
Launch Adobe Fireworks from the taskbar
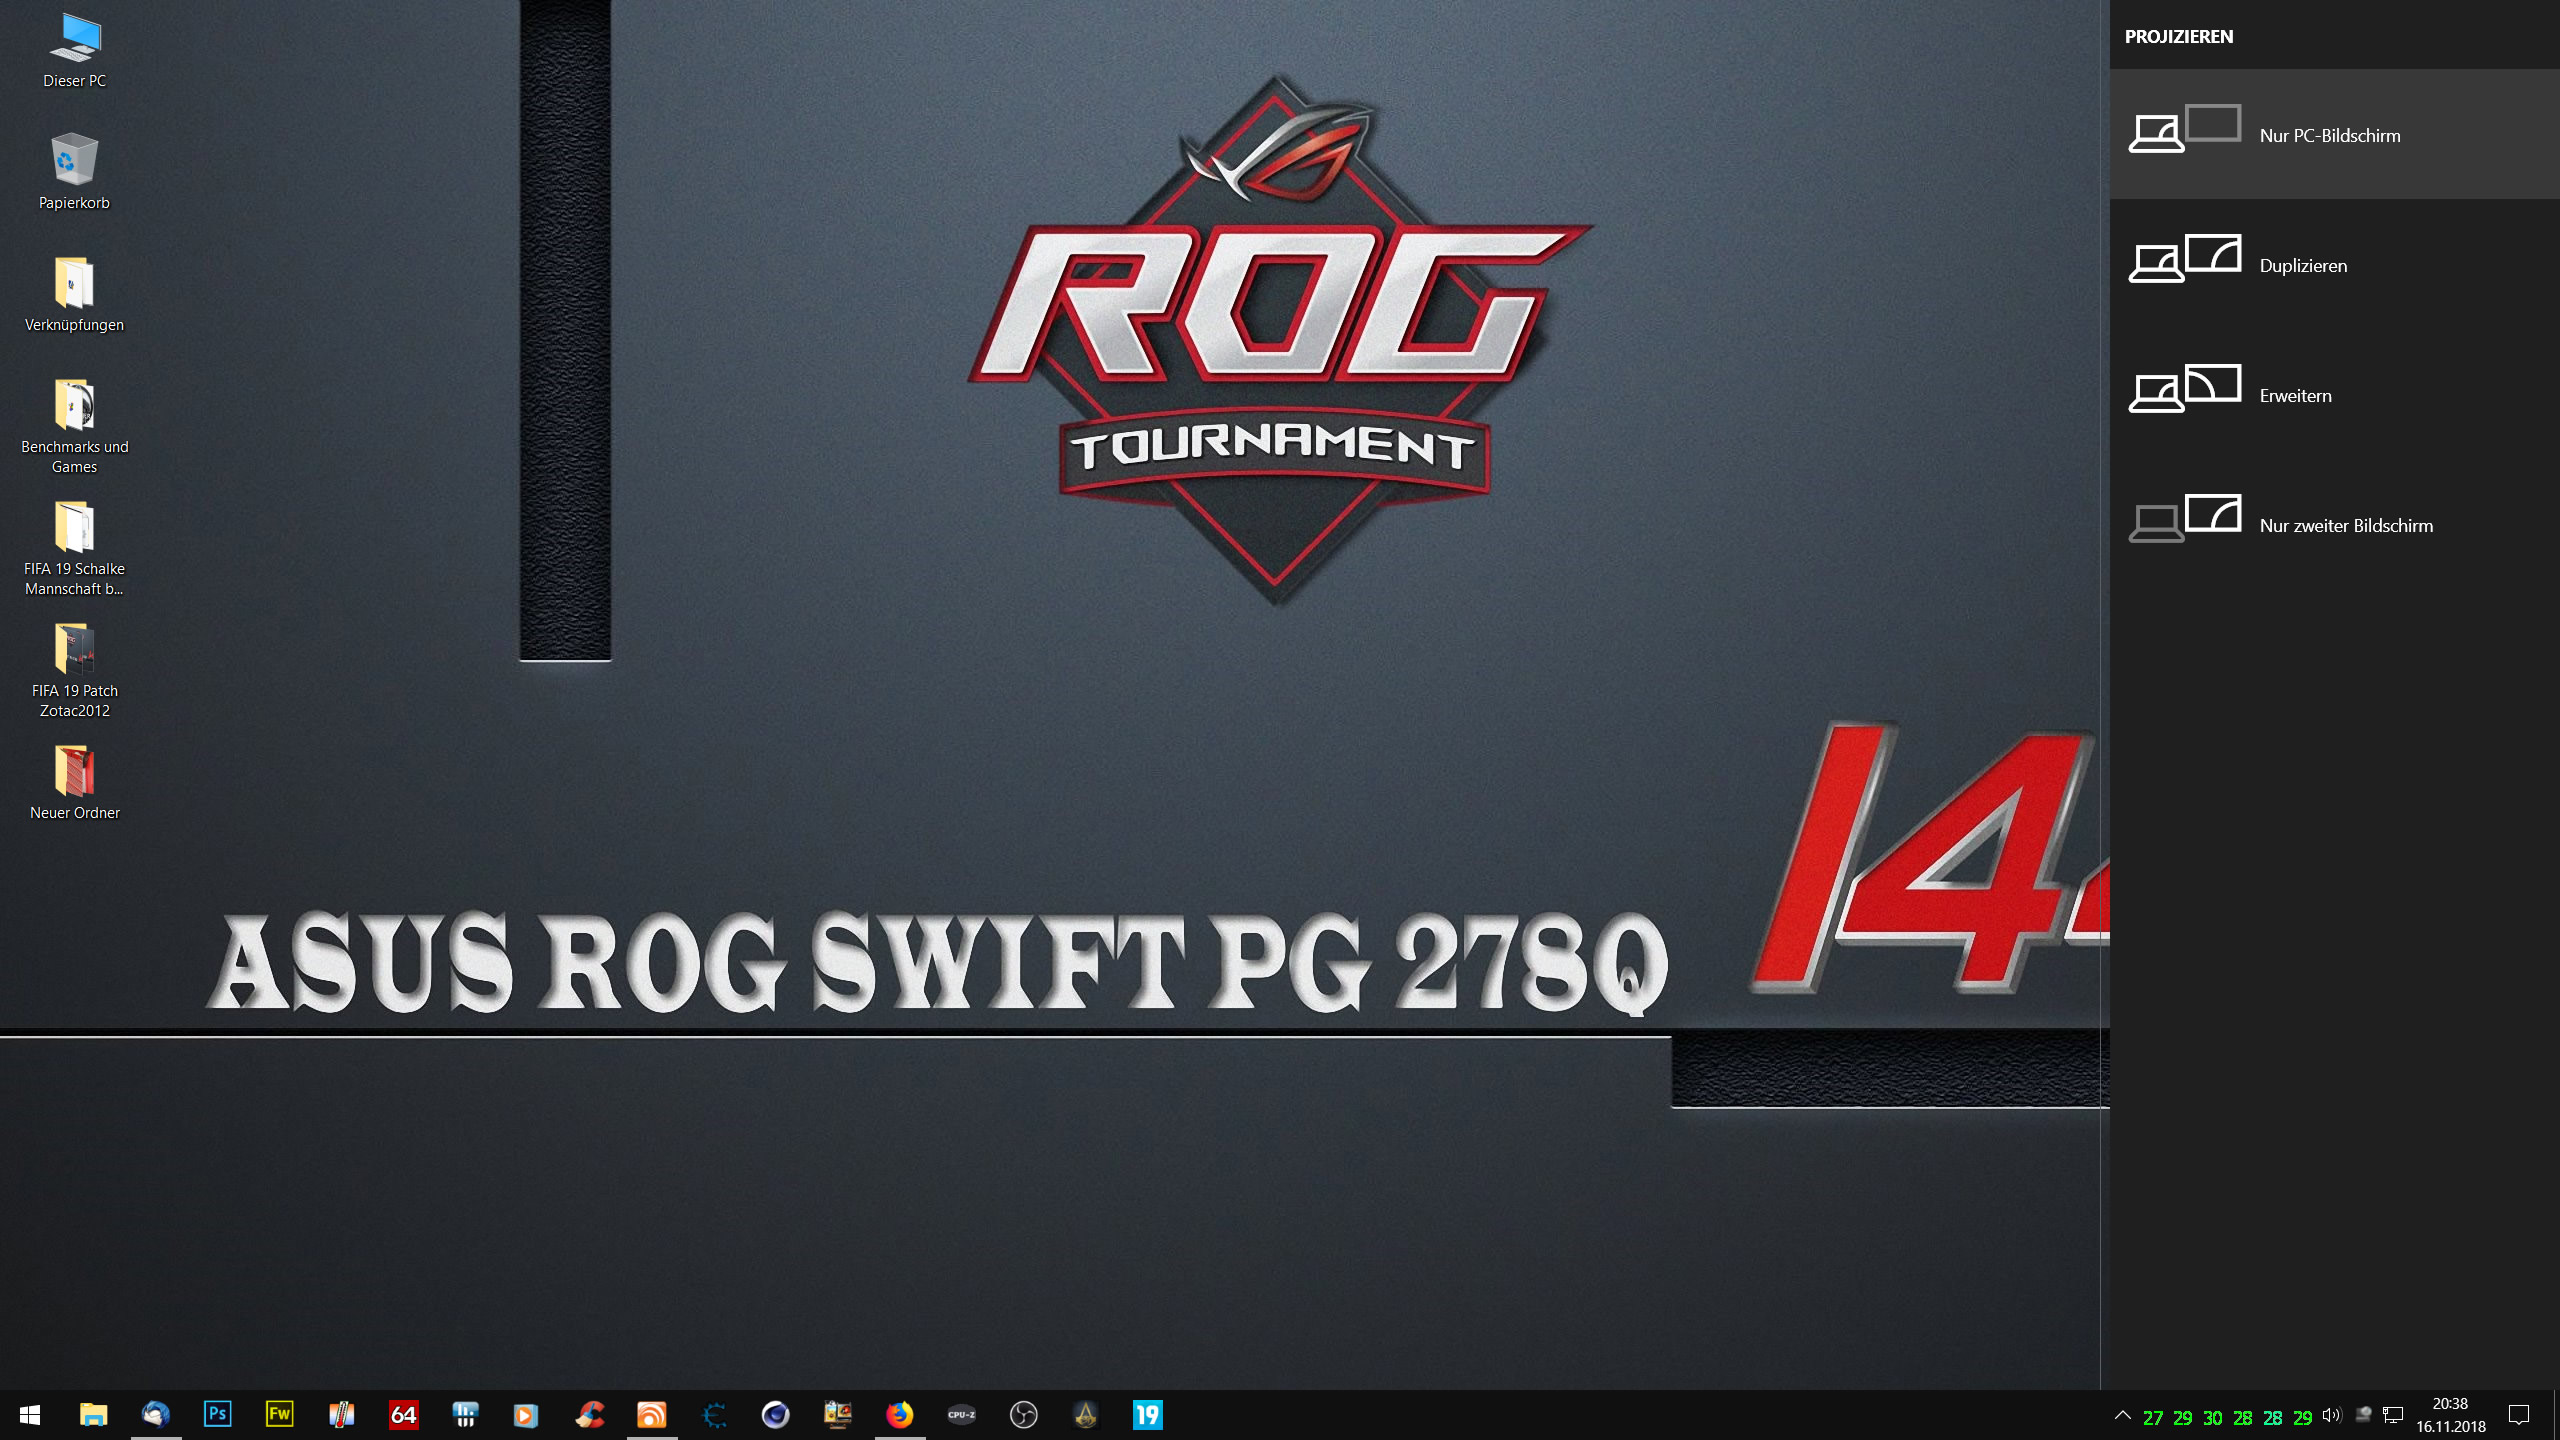279,1414
